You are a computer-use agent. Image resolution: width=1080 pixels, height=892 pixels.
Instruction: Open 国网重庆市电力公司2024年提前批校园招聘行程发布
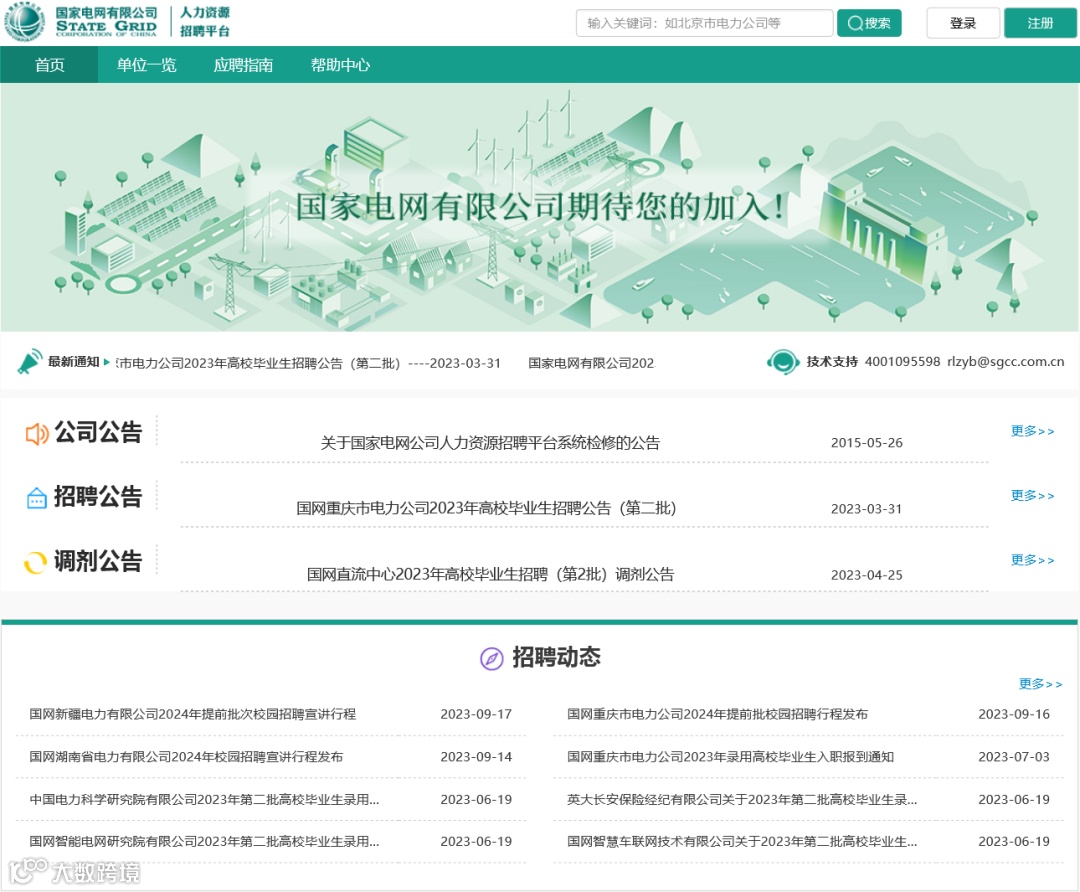pos(718,714)
